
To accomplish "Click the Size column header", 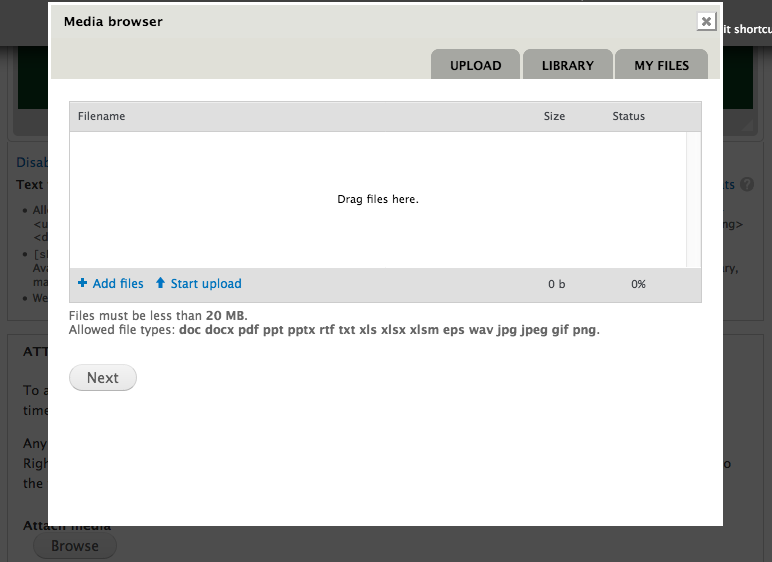I will pyautogui.click(x=554, y=116).
